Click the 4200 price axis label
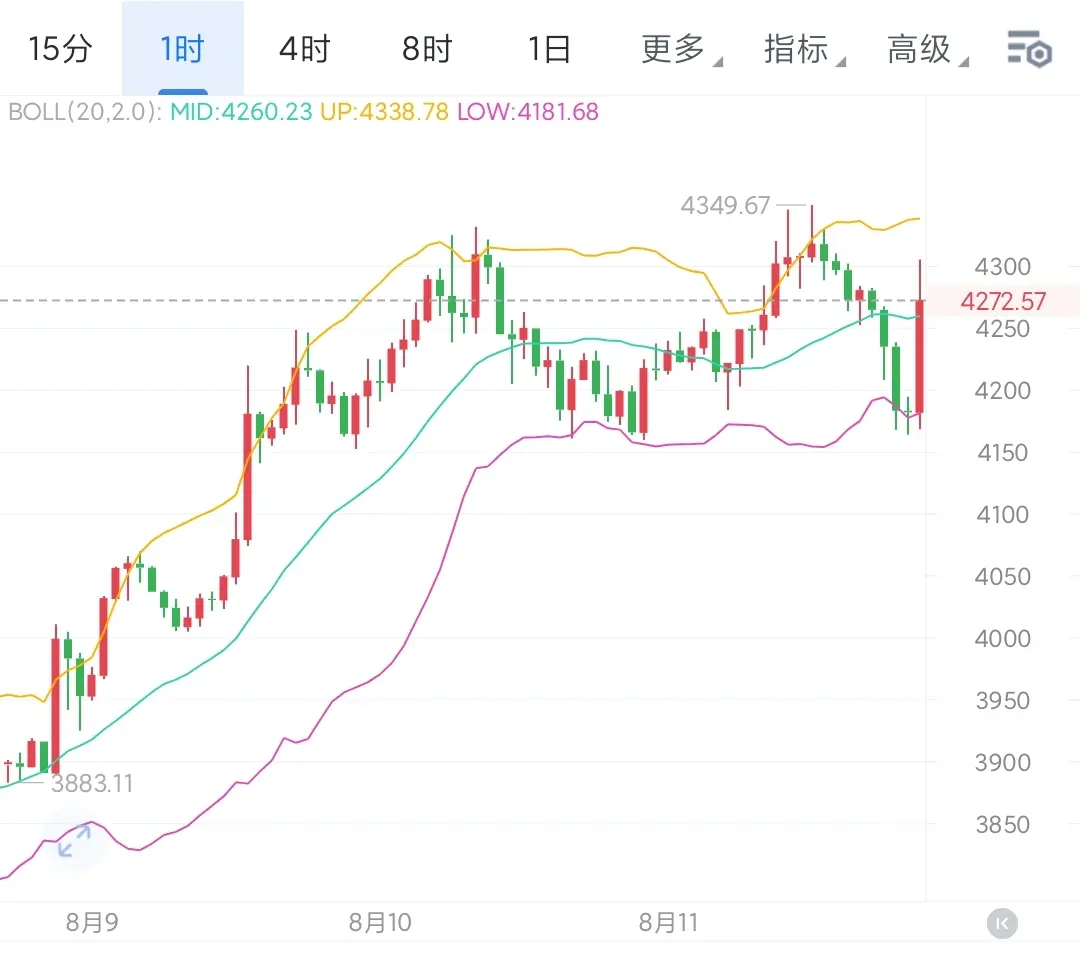This screenshot has width=1080, height=961. pos(1002,391)
